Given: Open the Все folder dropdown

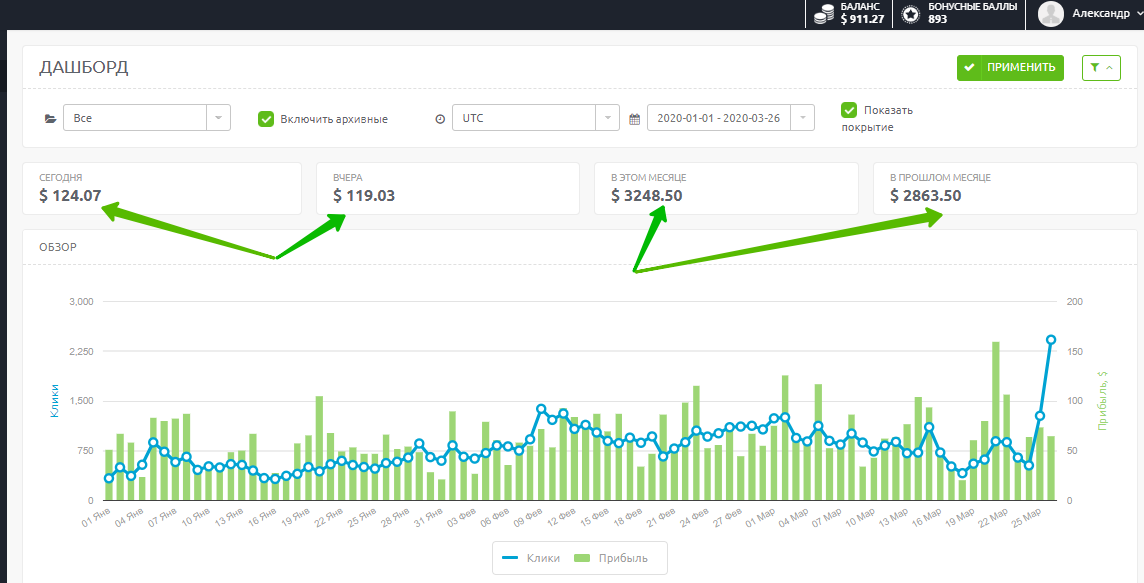Looking at the screenshot, I should click(147, 117).
